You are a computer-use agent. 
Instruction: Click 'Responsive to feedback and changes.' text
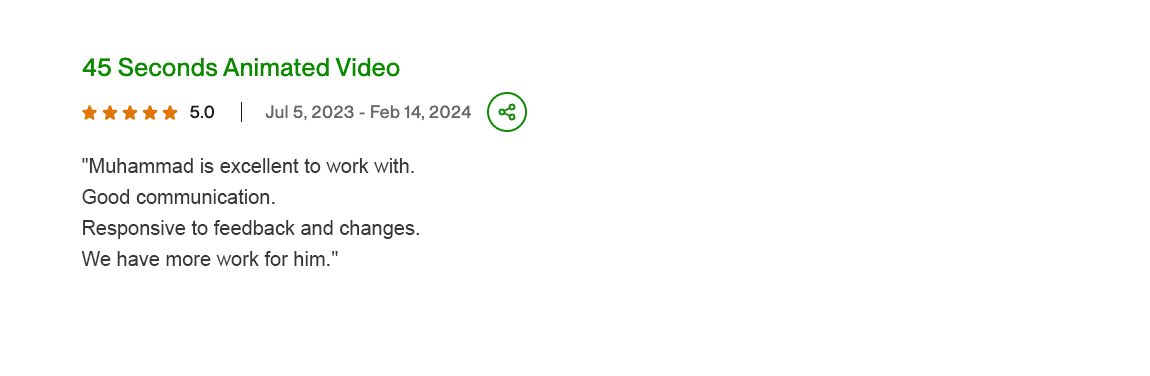pyautogui.click(x=251, y=228)
